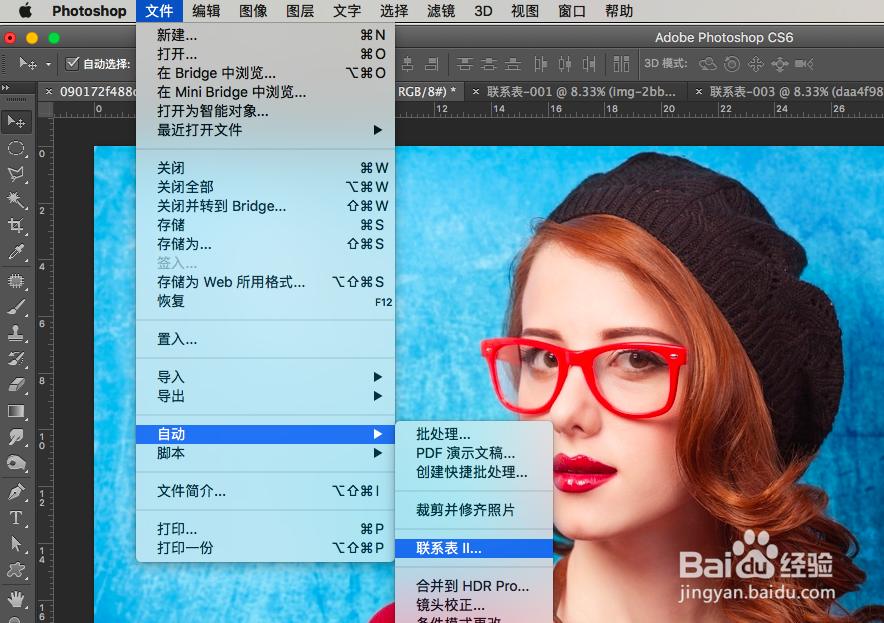
Task: Choose 创建快捷批处理... menu item
Action: pyautogui.click(x=474, y=472)
